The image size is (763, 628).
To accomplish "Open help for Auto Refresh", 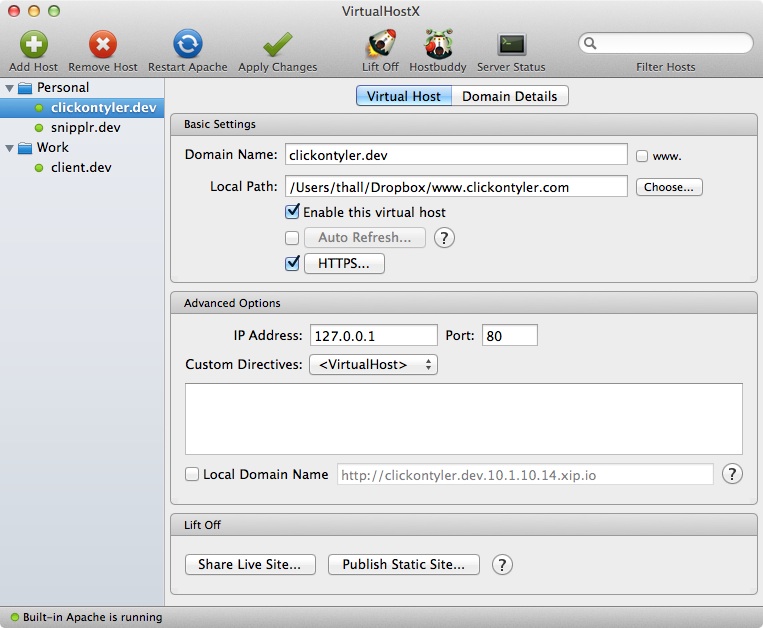I will tap(444, 238).
